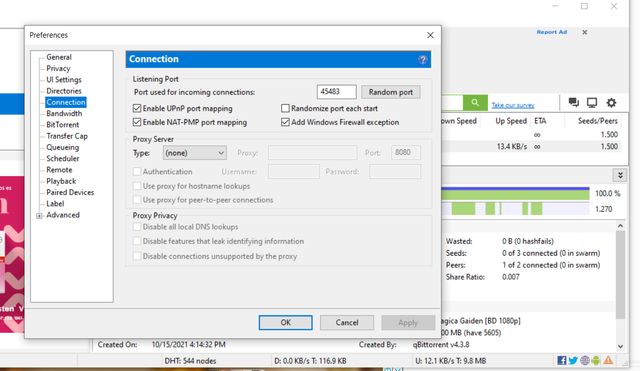Viewport: 640px width, 371px height.
Task: Click the Report Ad link
Action: click(x=552, y=32)
